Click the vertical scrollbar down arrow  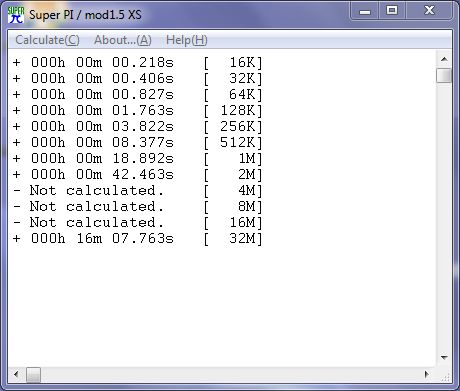pyautogui.click(x=444, y=357)
